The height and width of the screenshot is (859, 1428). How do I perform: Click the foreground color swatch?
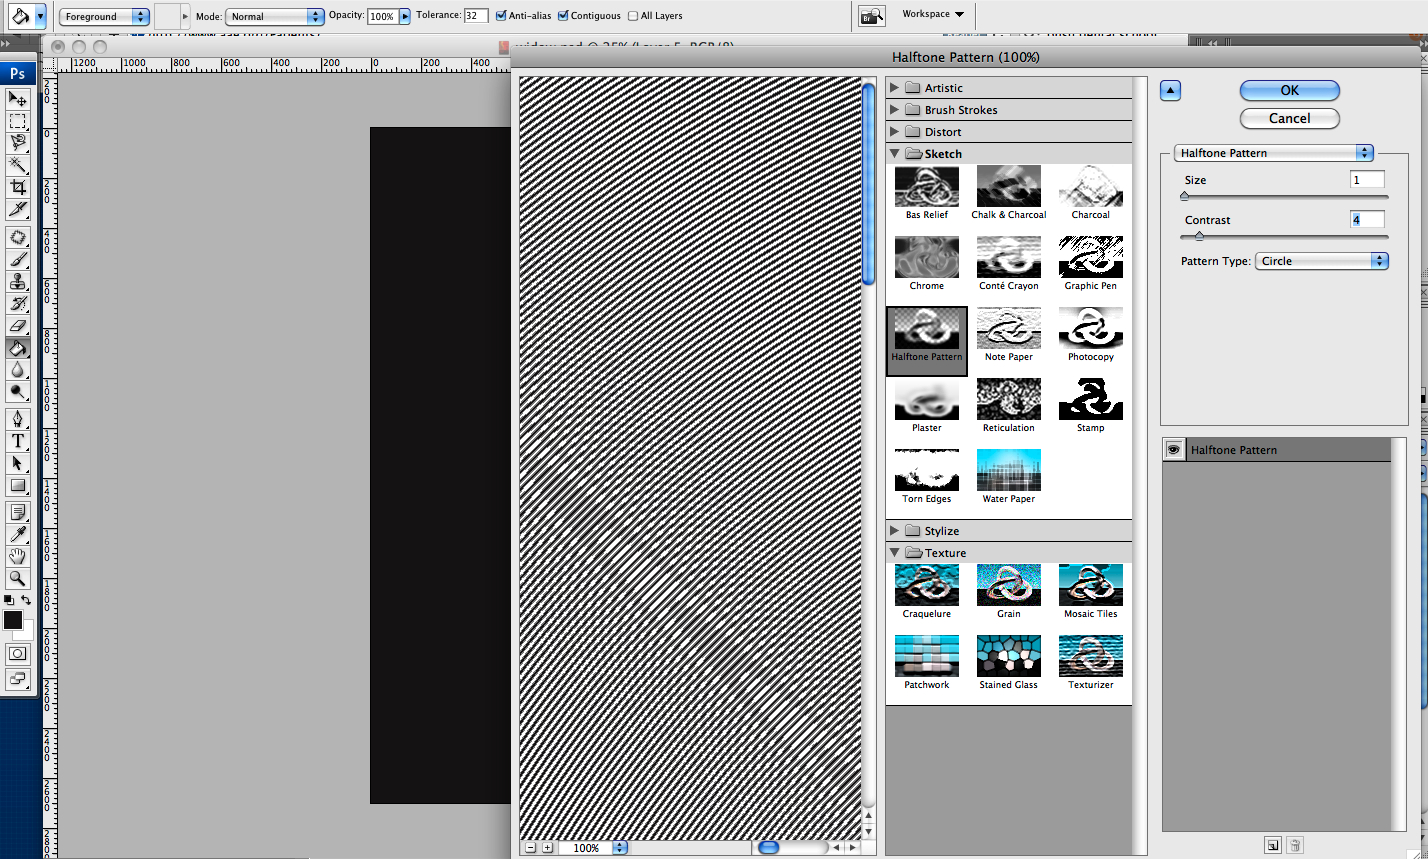click(x=13, y=620)
